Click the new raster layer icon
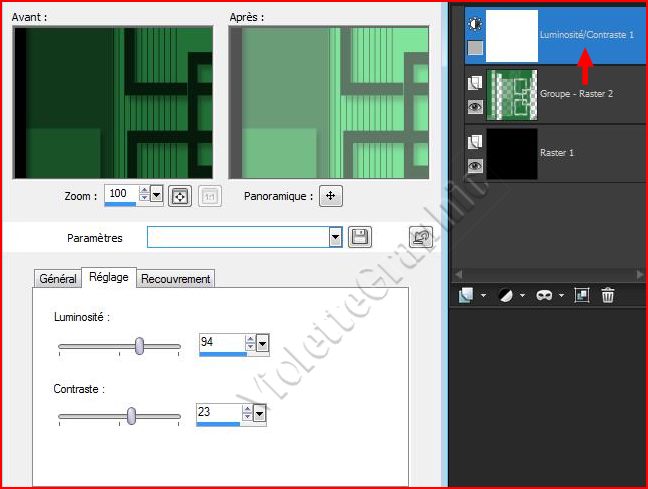Screen dimensions: 648x489 (x=467, y=295)
